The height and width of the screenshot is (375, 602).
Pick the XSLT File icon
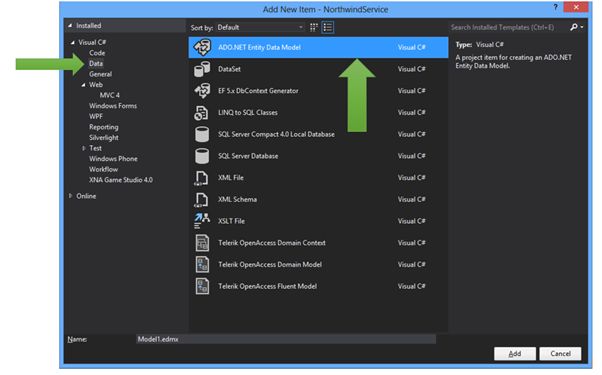tap(202, 221)
